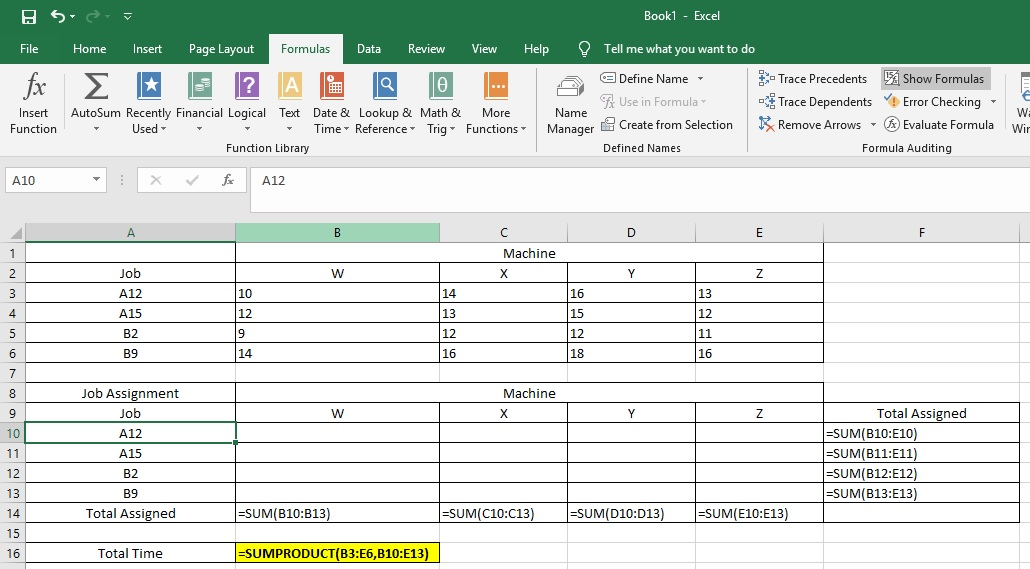Click Evaluate Formula
The height and width of the screenshot is (569, 1030).
[938, 125]
